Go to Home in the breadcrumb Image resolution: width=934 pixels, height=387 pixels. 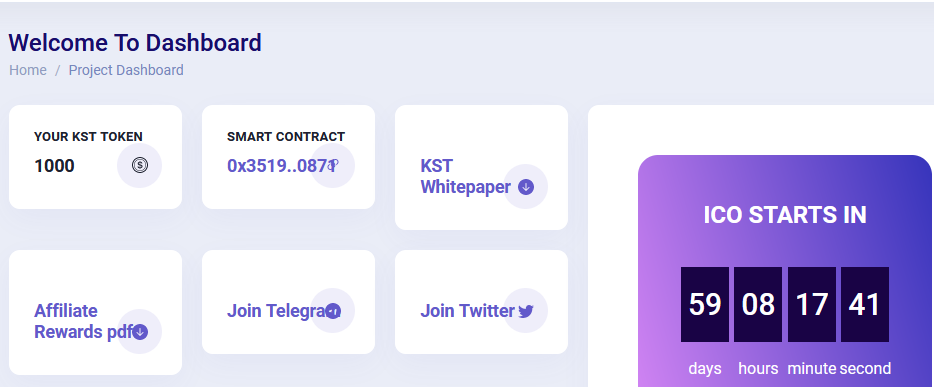pyautogui.click(x=28, y=70)
